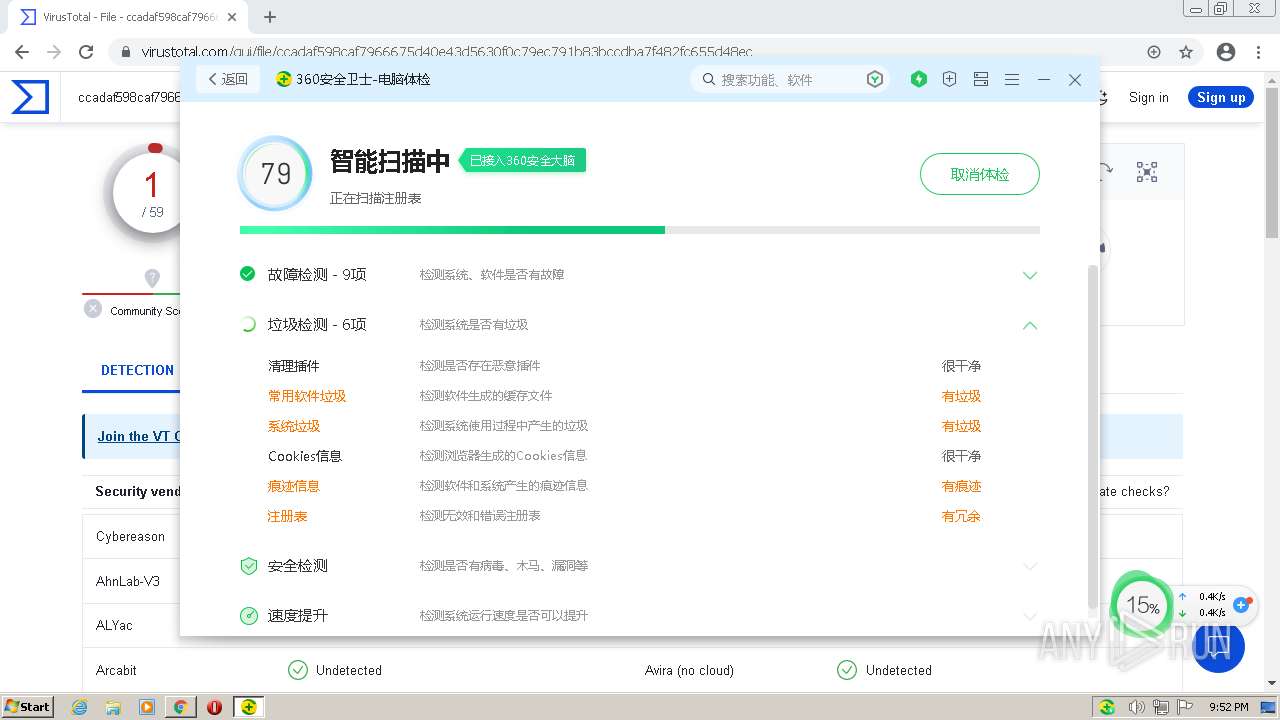Click the Chrome install/add icon in address bar
This screenshot has height=720, width=1280.
pyautogui.click(x=1154, y=52)
